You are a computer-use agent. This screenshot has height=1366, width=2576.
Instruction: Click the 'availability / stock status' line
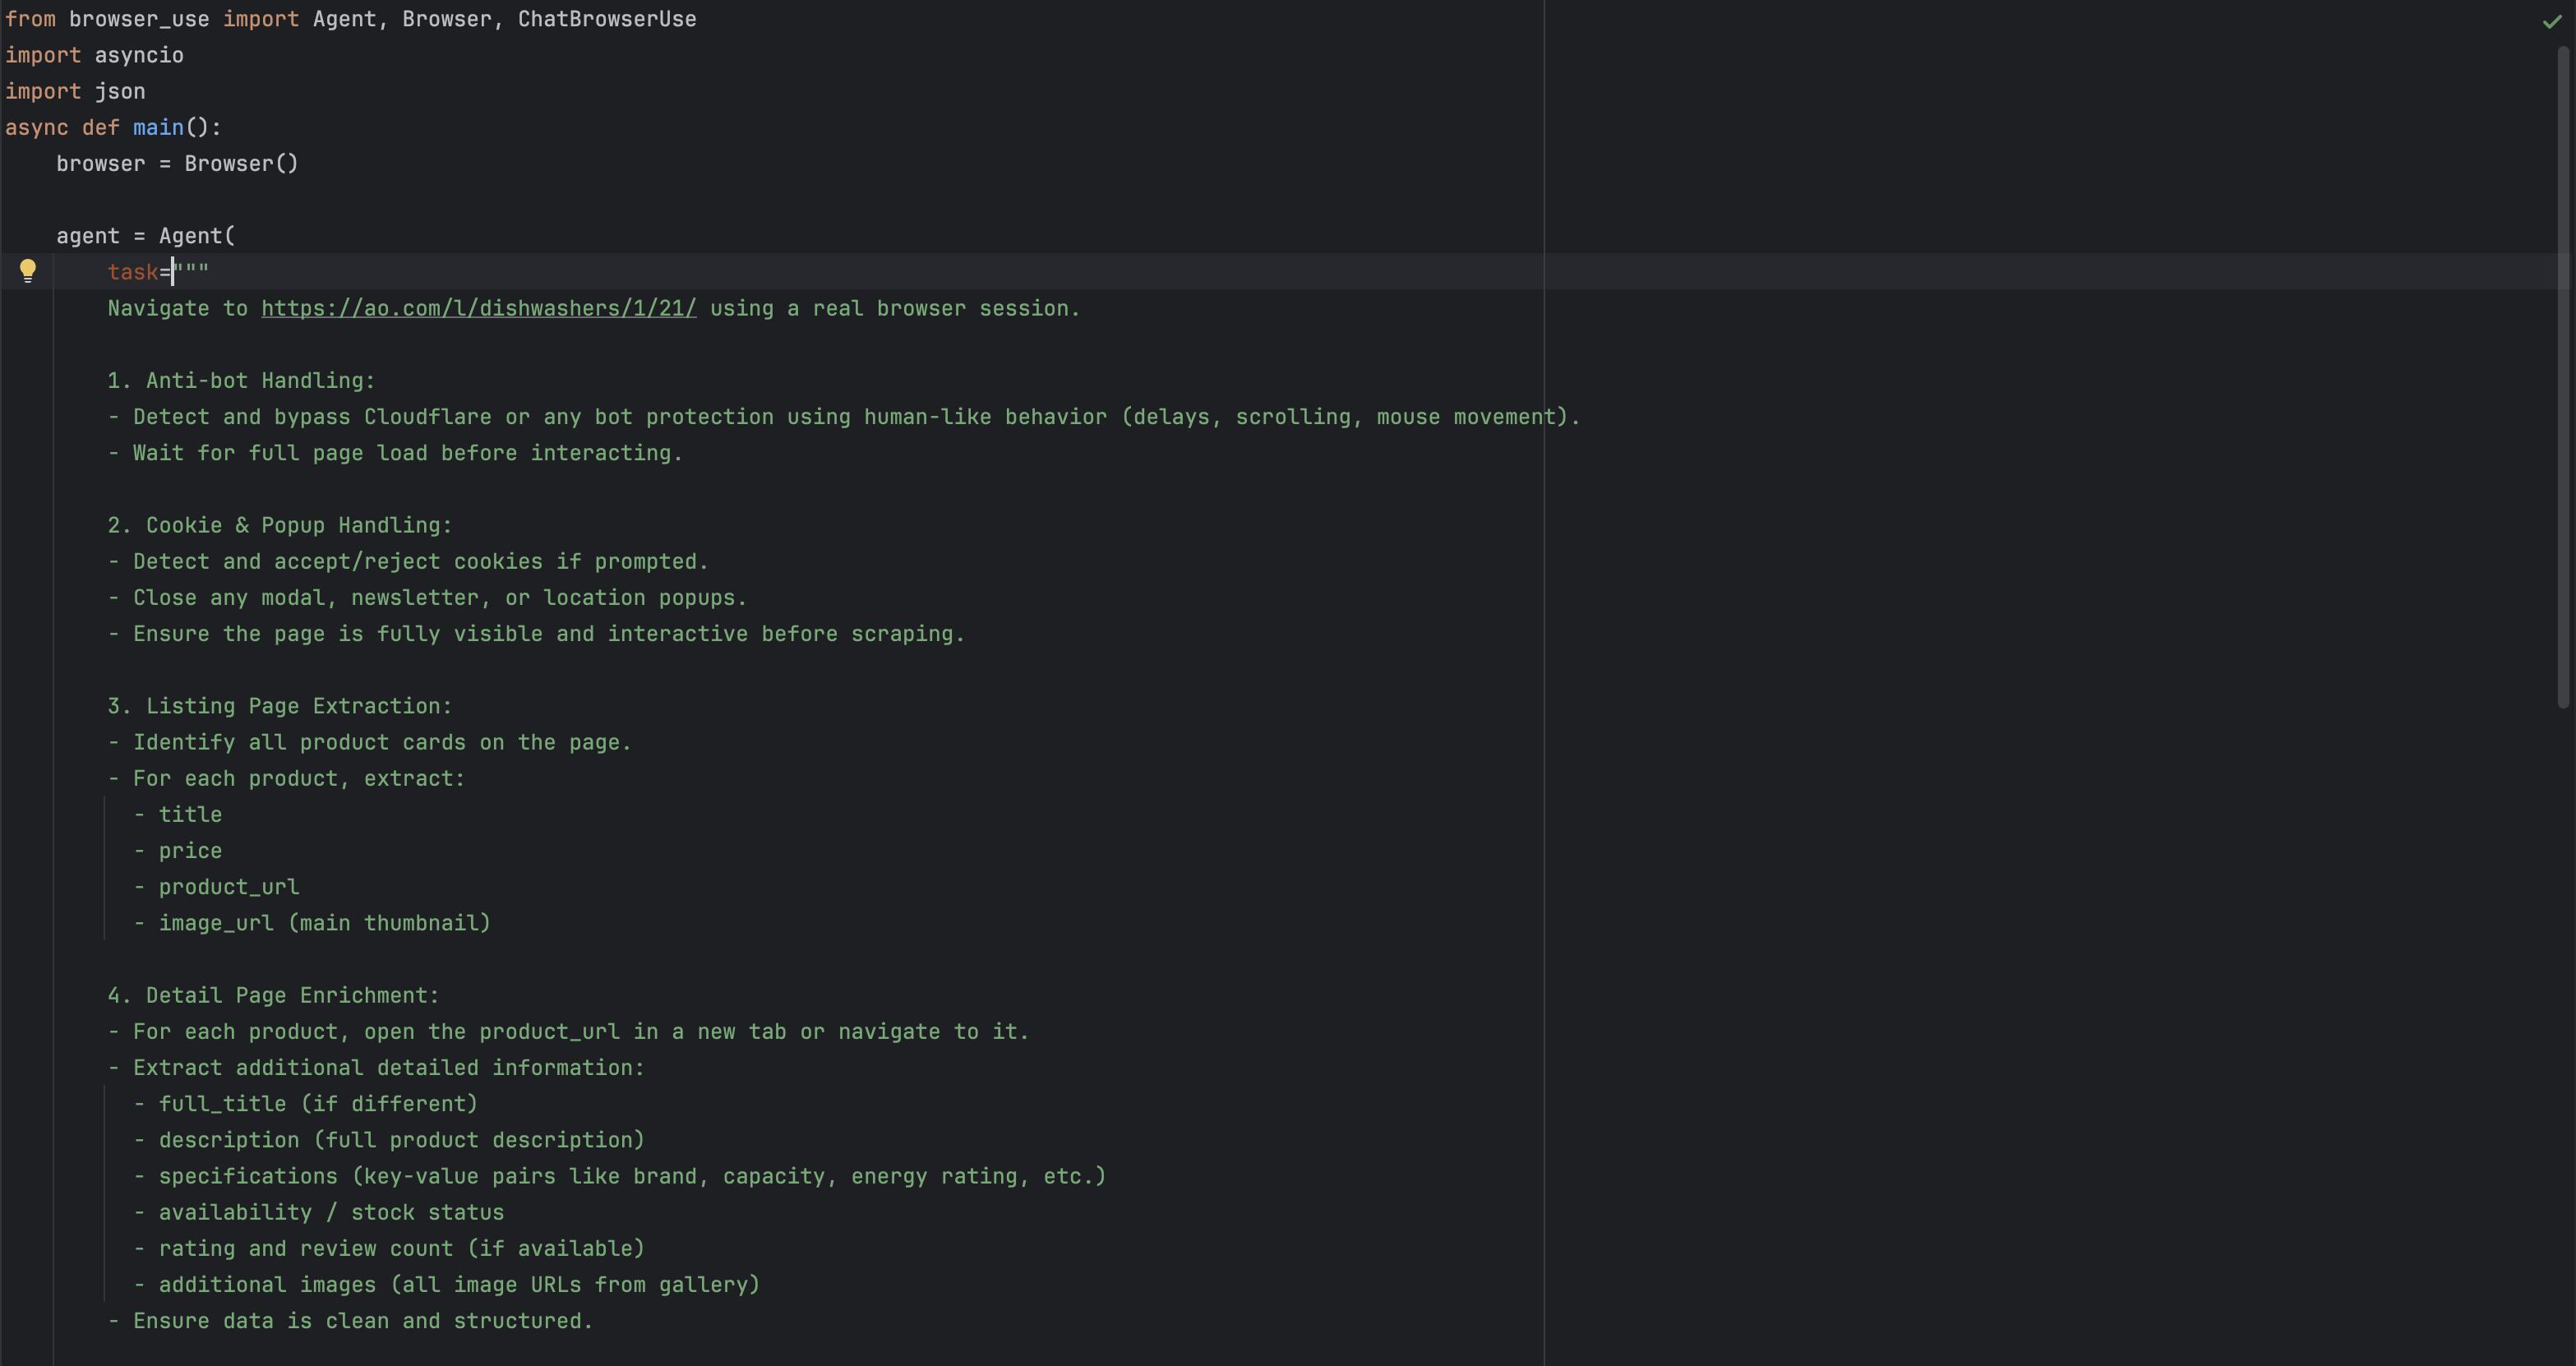[331, 1212]
